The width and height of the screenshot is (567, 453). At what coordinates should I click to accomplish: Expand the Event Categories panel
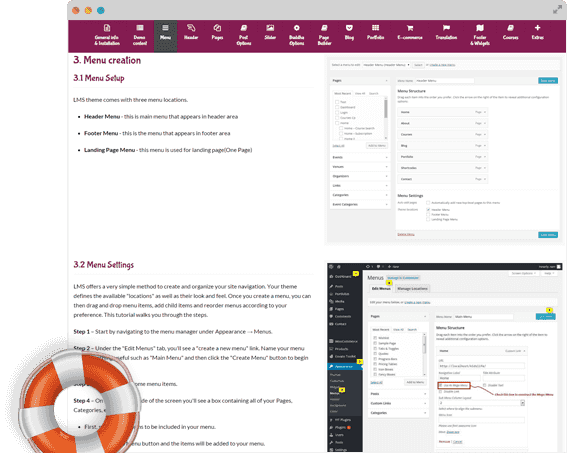[x=360, y=204]
